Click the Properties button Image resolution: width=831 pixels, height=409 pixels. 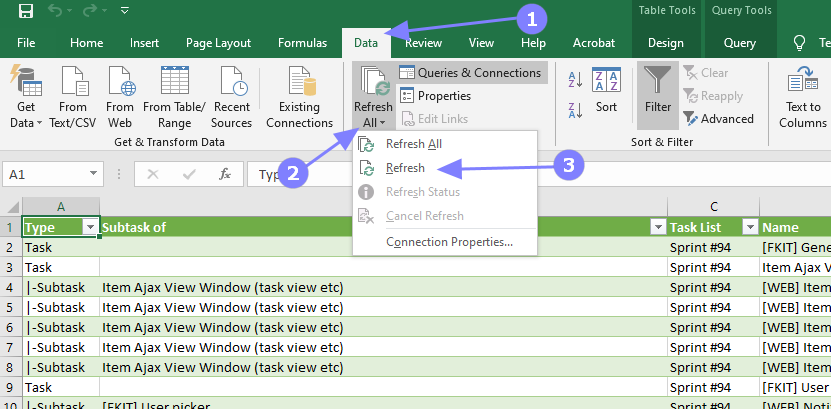tap(436, 96)
